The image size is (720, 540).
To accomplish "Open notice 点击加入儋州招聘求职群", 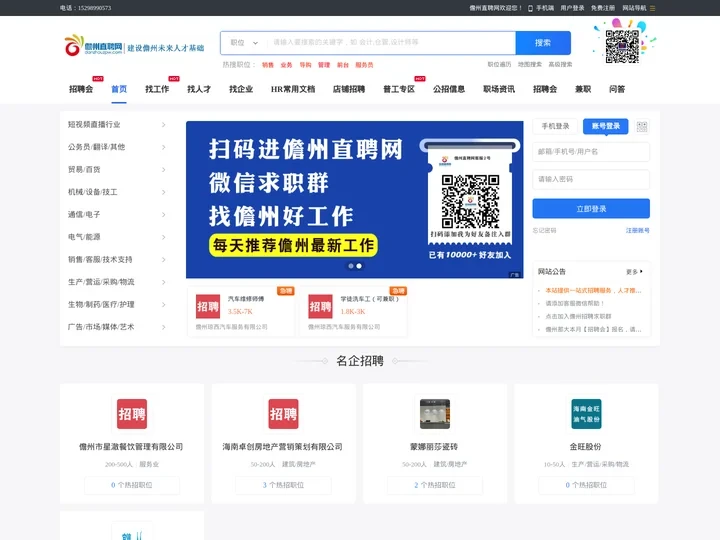I will [578, 316].
